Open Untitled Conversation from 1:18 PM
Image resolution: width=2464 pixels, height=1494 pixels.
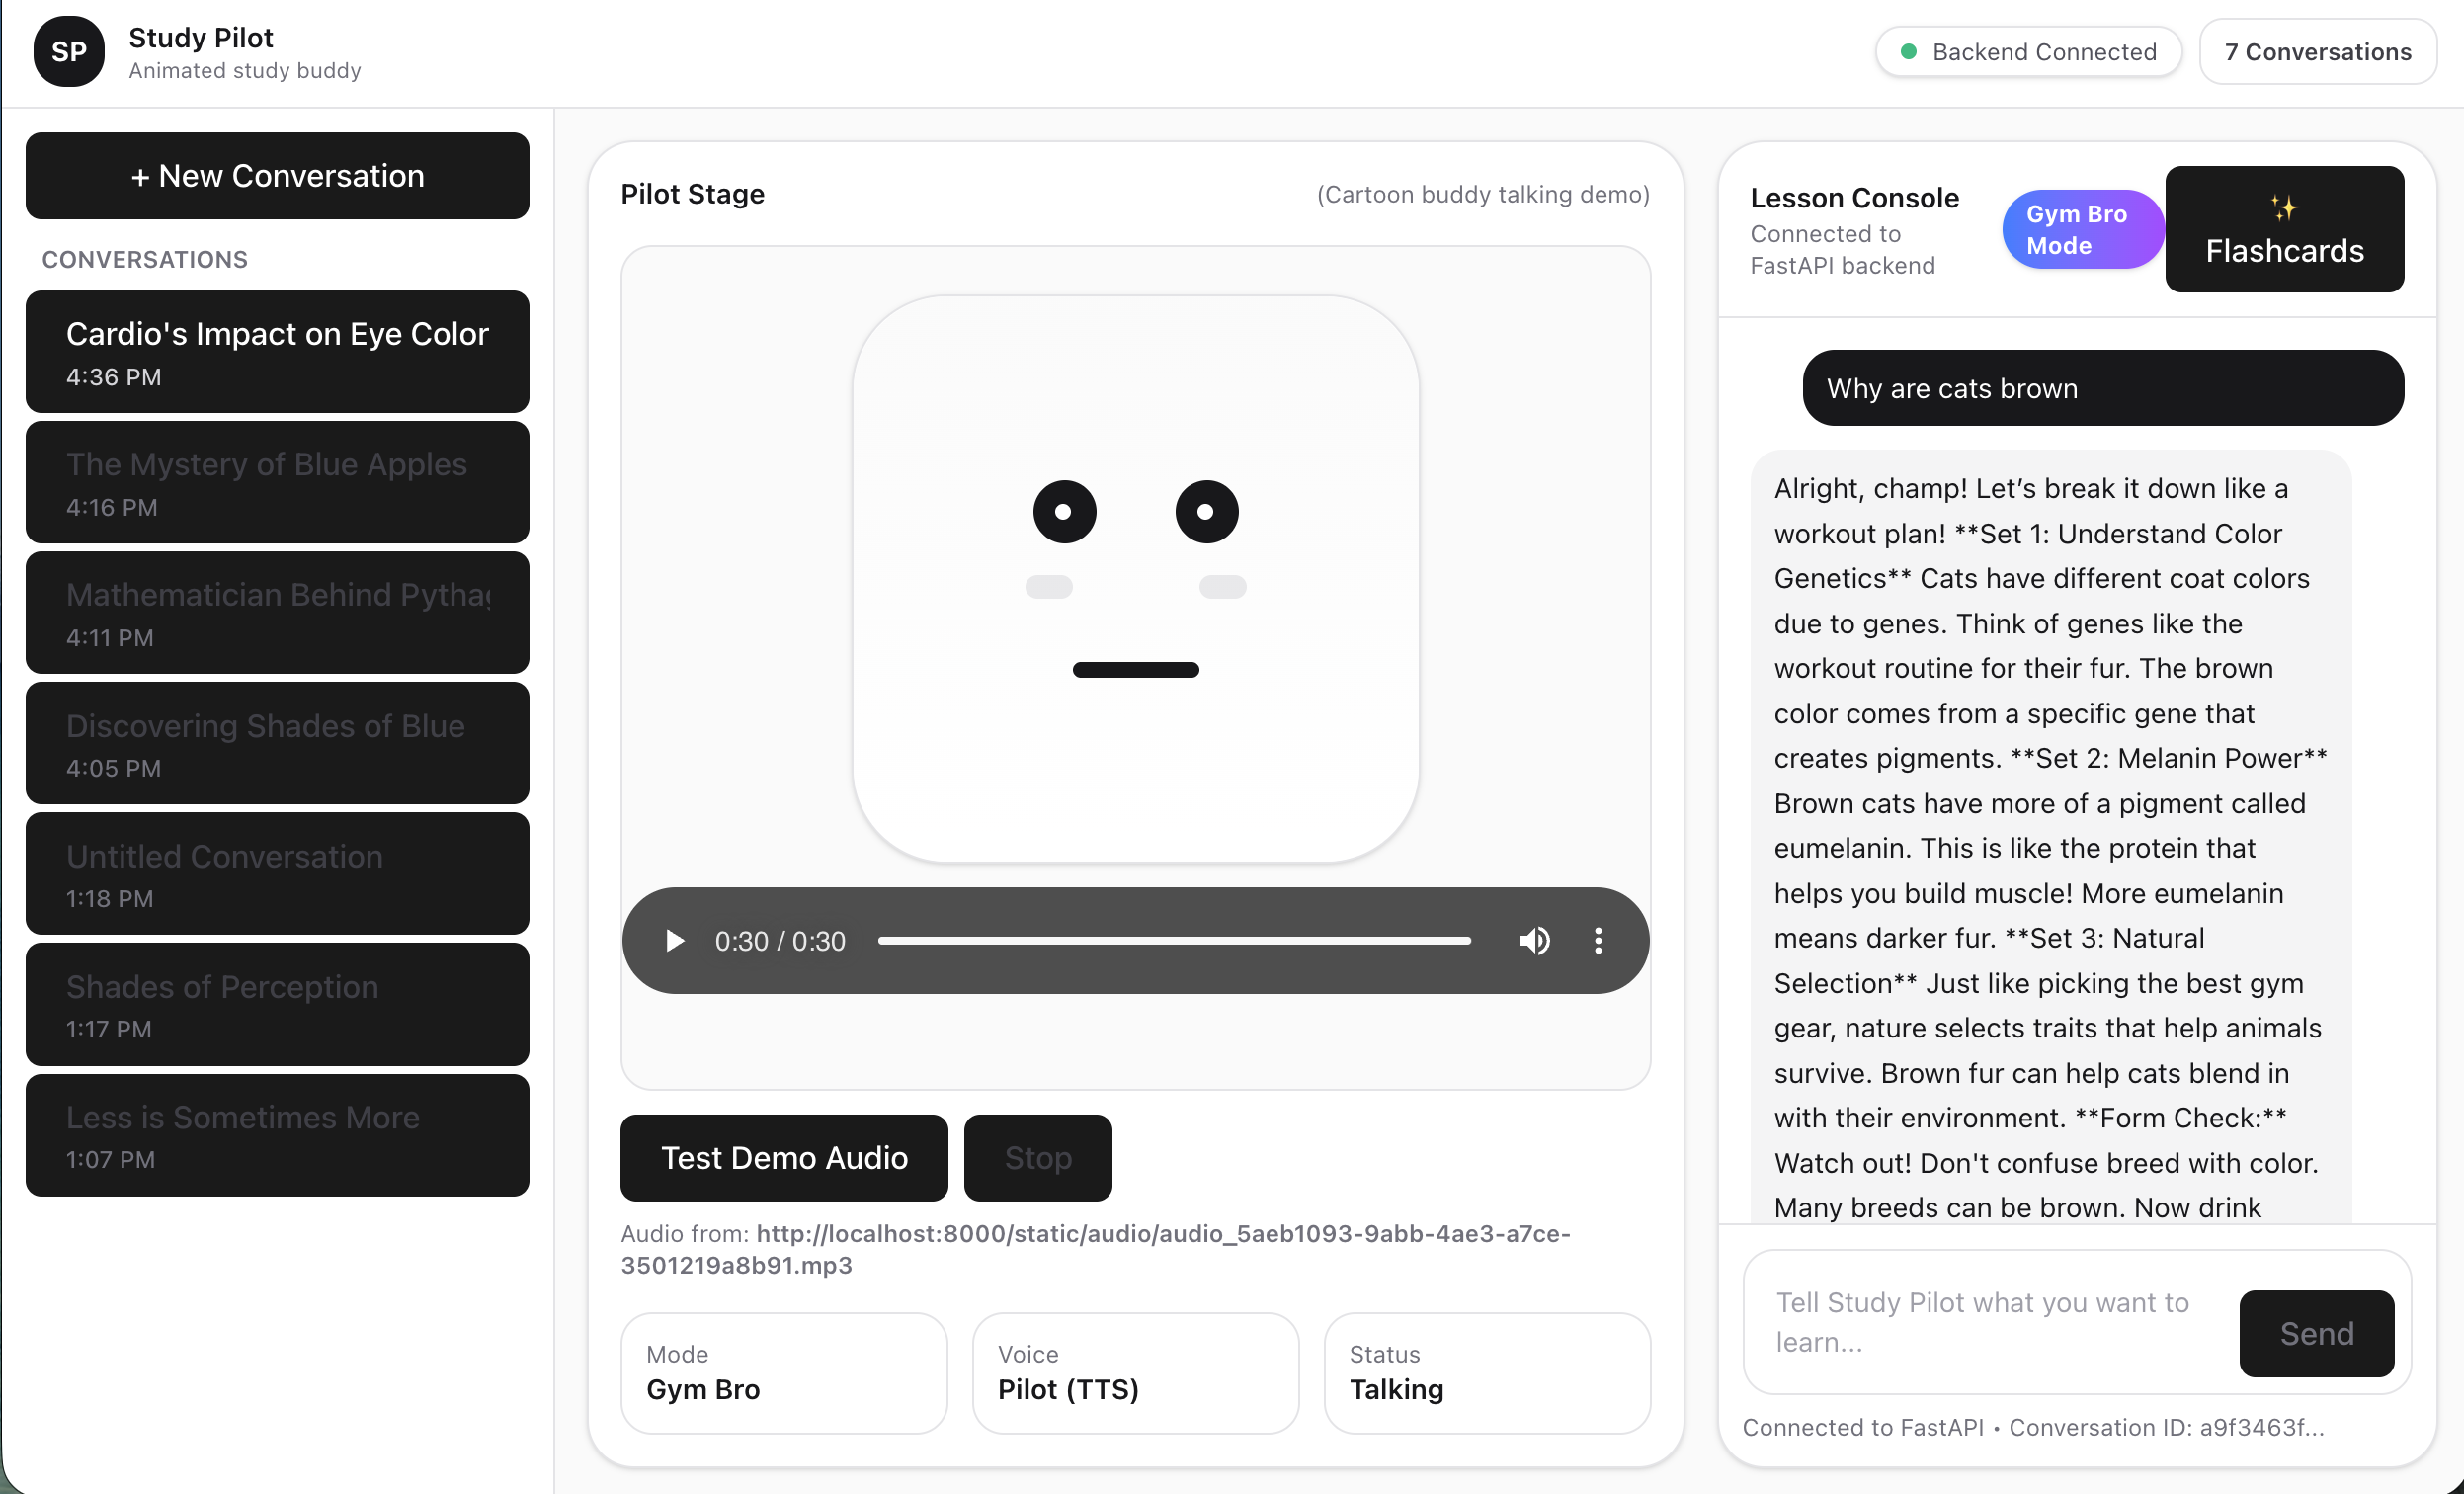(277, 874)
